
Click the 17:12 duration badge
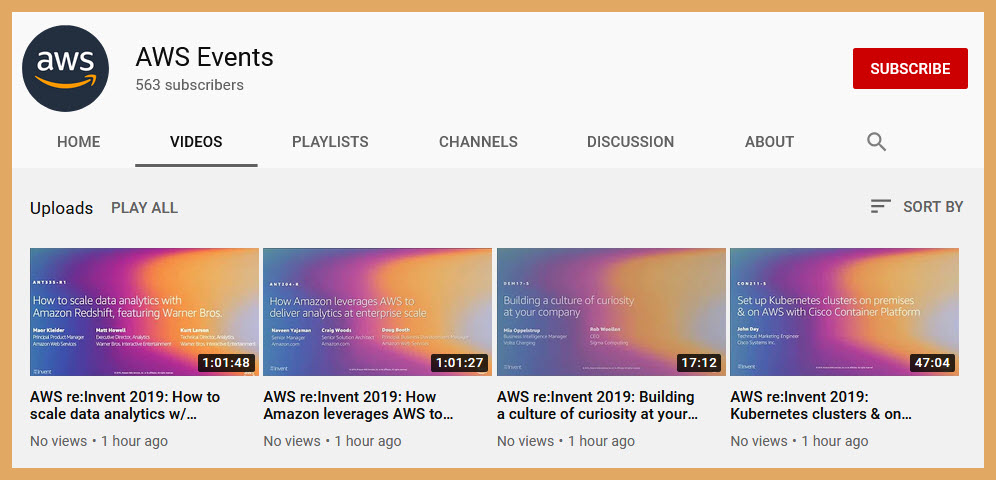[x=699, y=363]
